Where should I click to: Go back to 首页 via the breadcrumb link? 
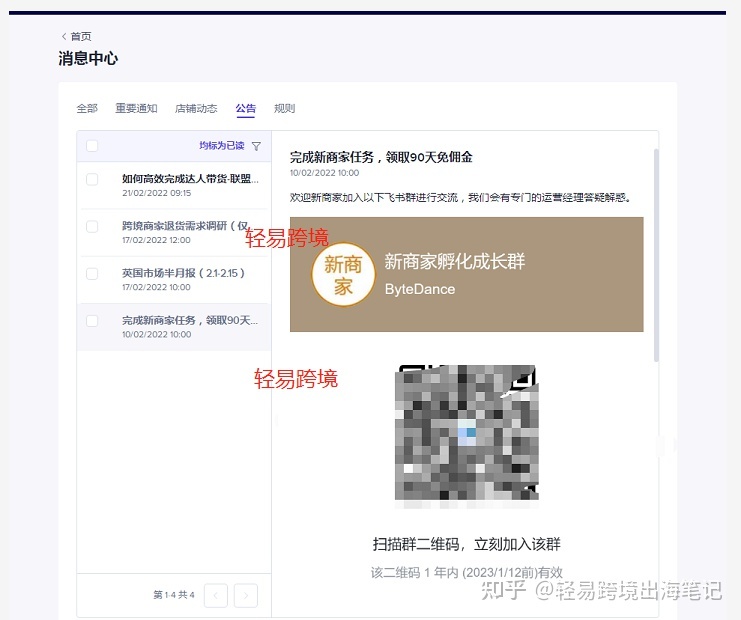coord(76,36)
